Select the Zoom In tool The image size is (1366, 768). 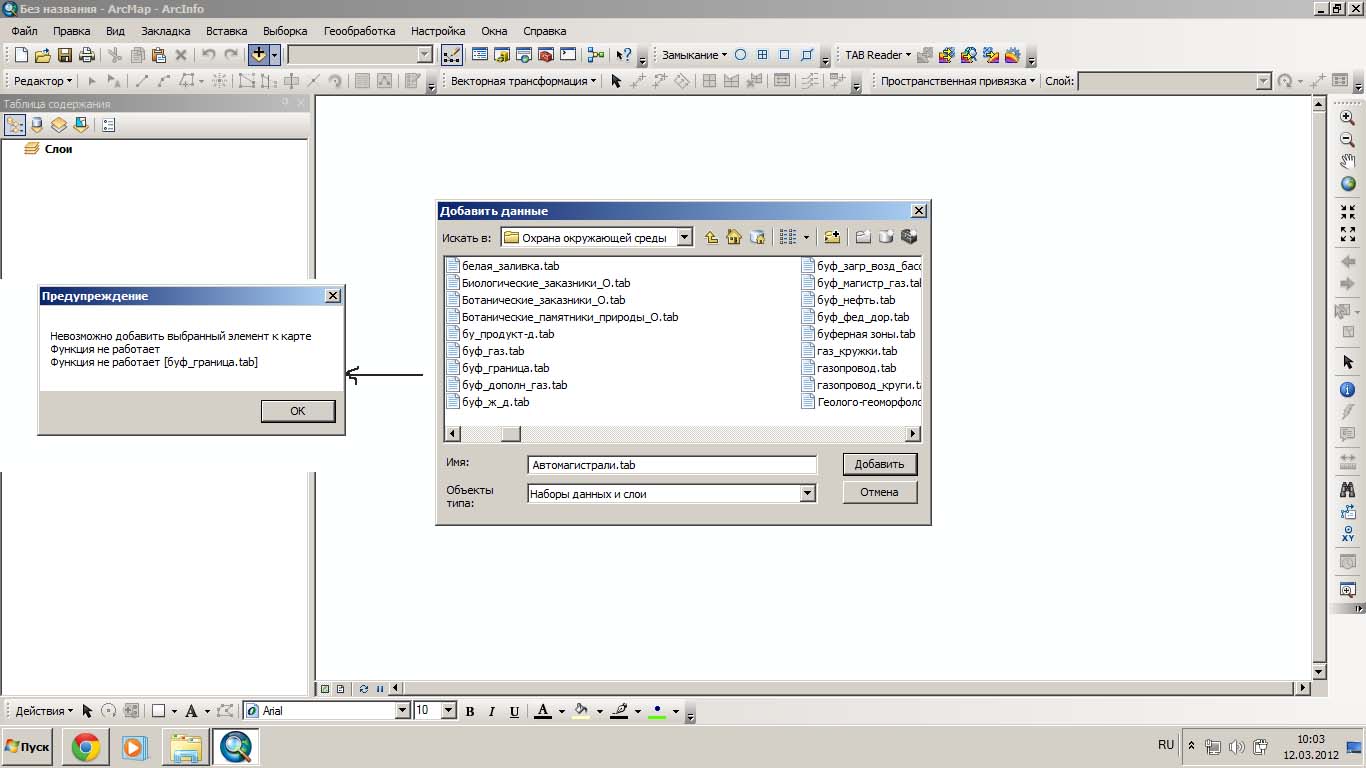(1347, 117)
